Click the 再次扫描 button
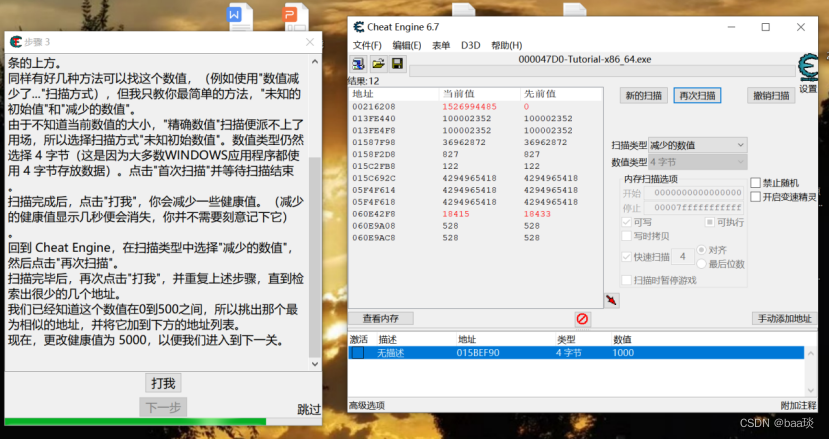Image resolution: width=830 pixels, height=439 pixels. pos(697,96)
